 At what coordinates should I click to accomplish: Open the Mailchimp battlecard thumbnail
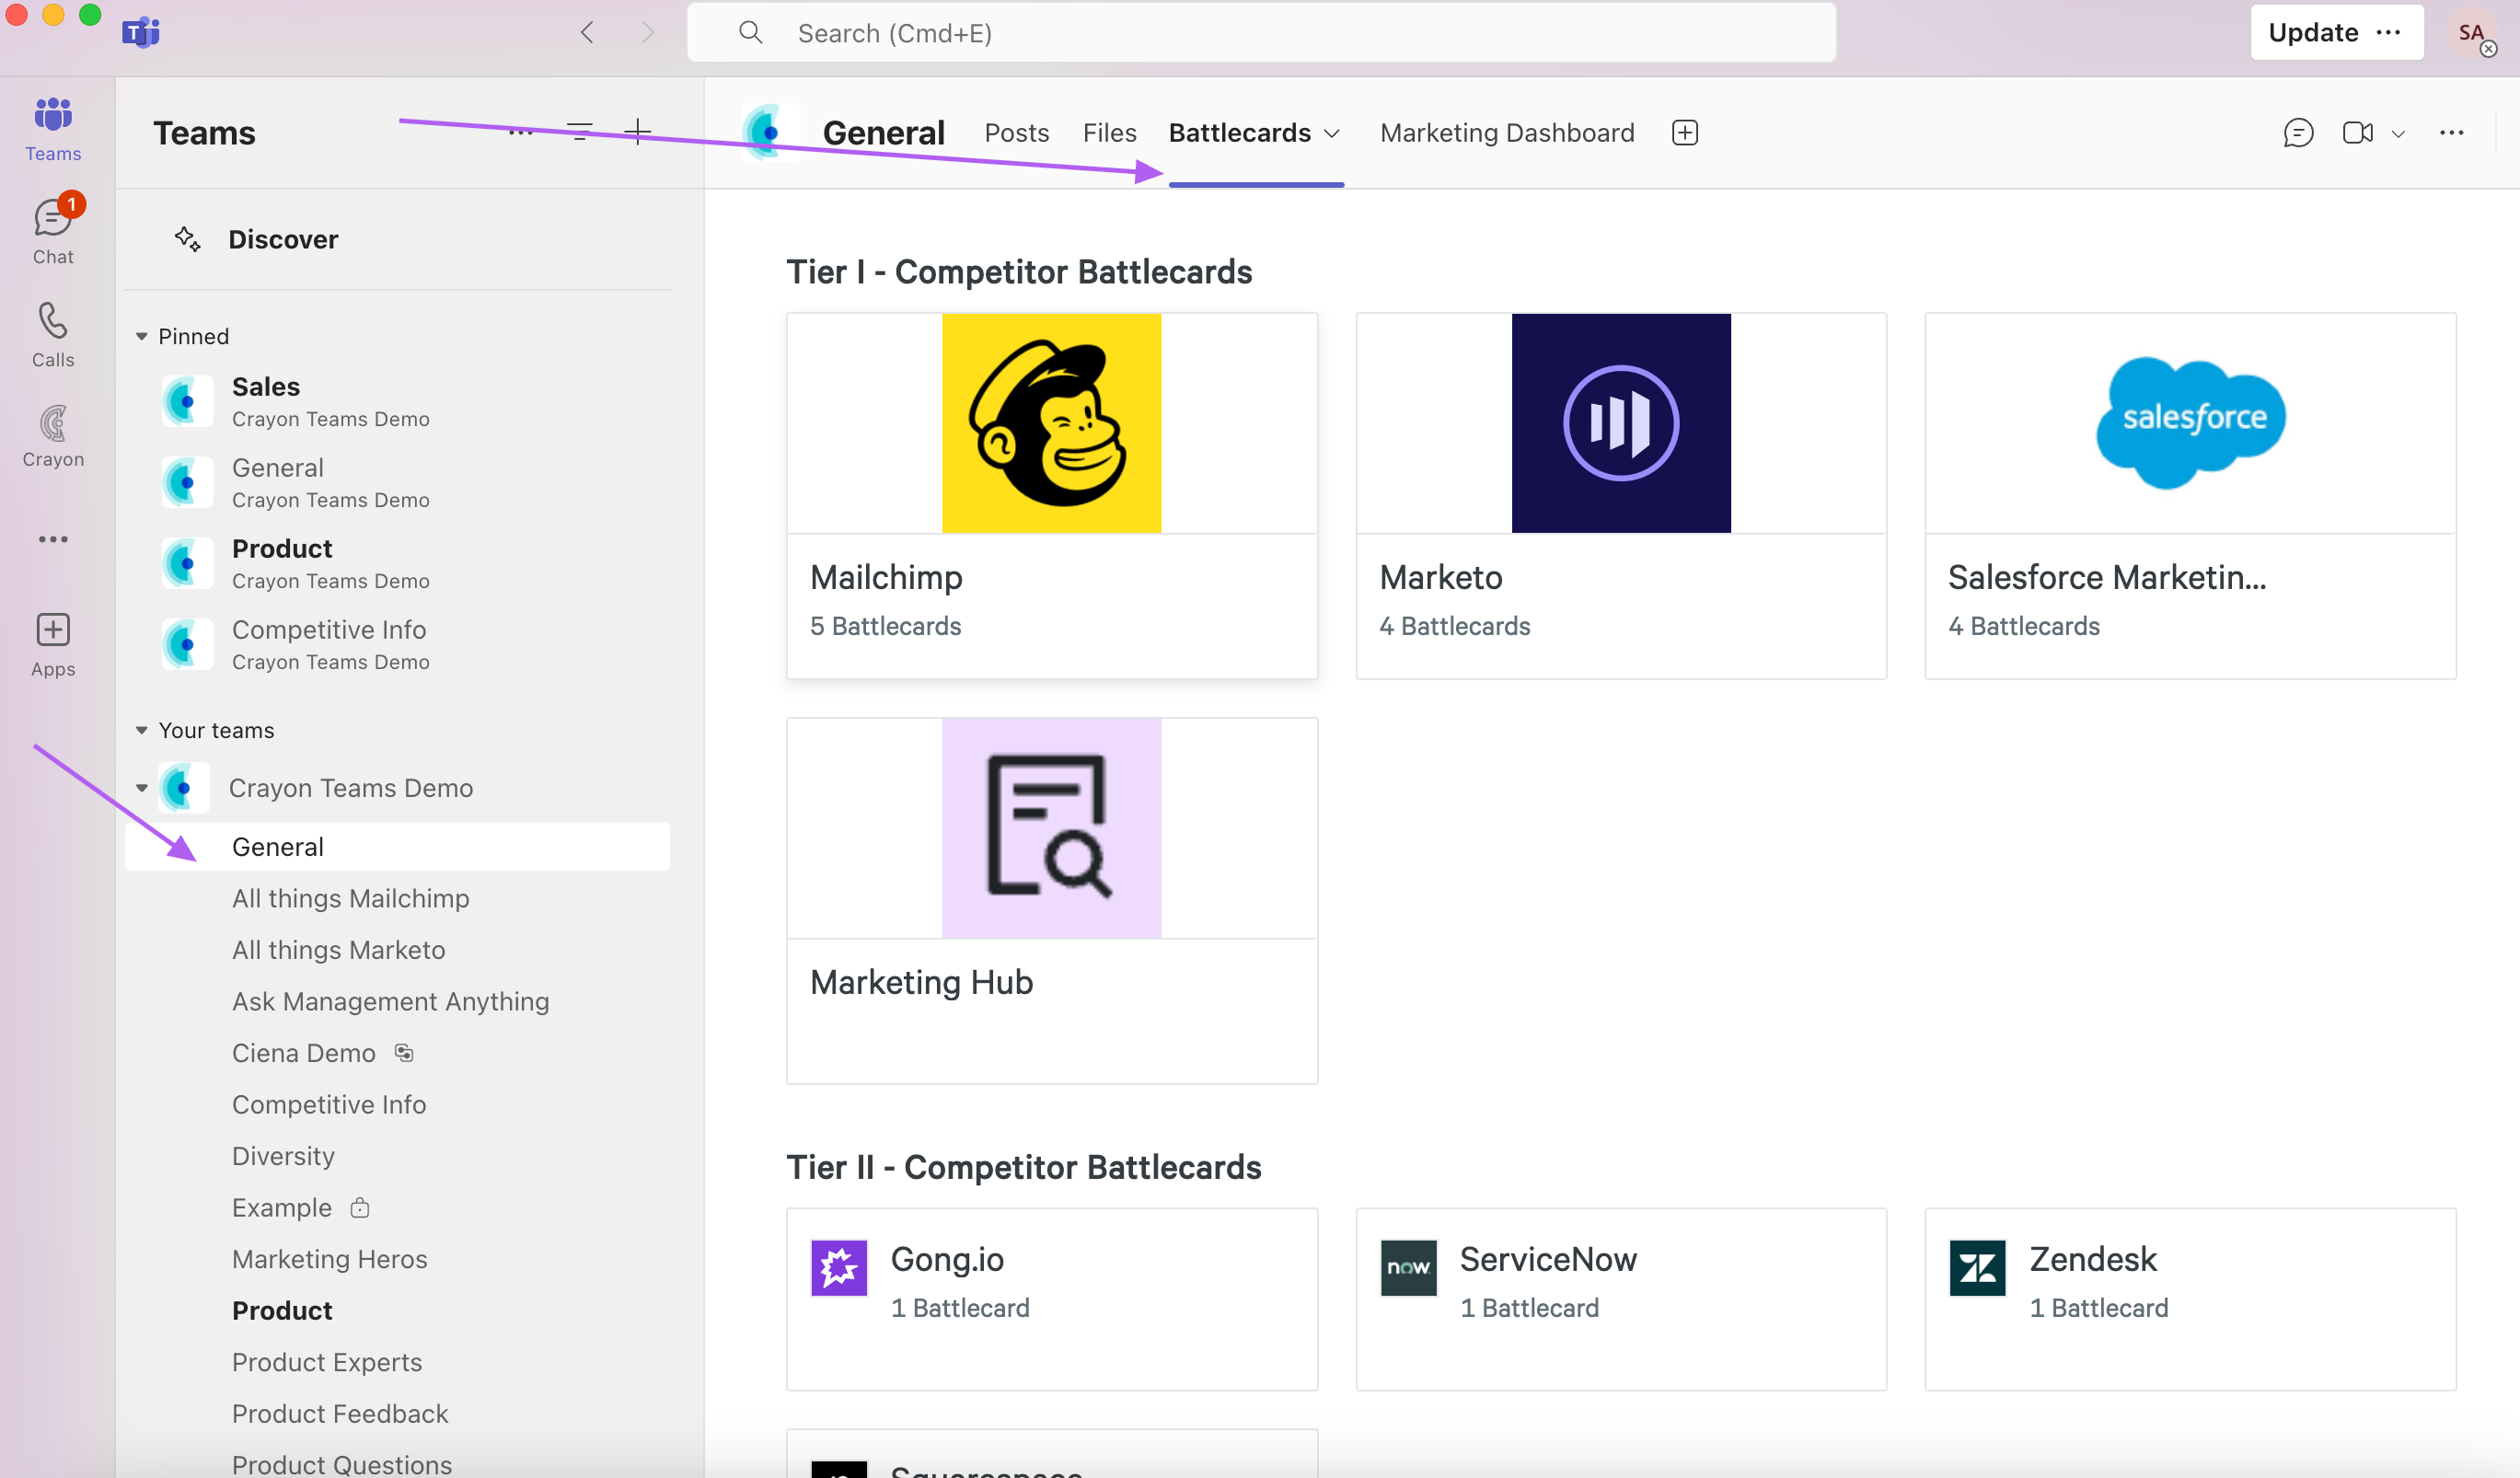point(1051,424)
